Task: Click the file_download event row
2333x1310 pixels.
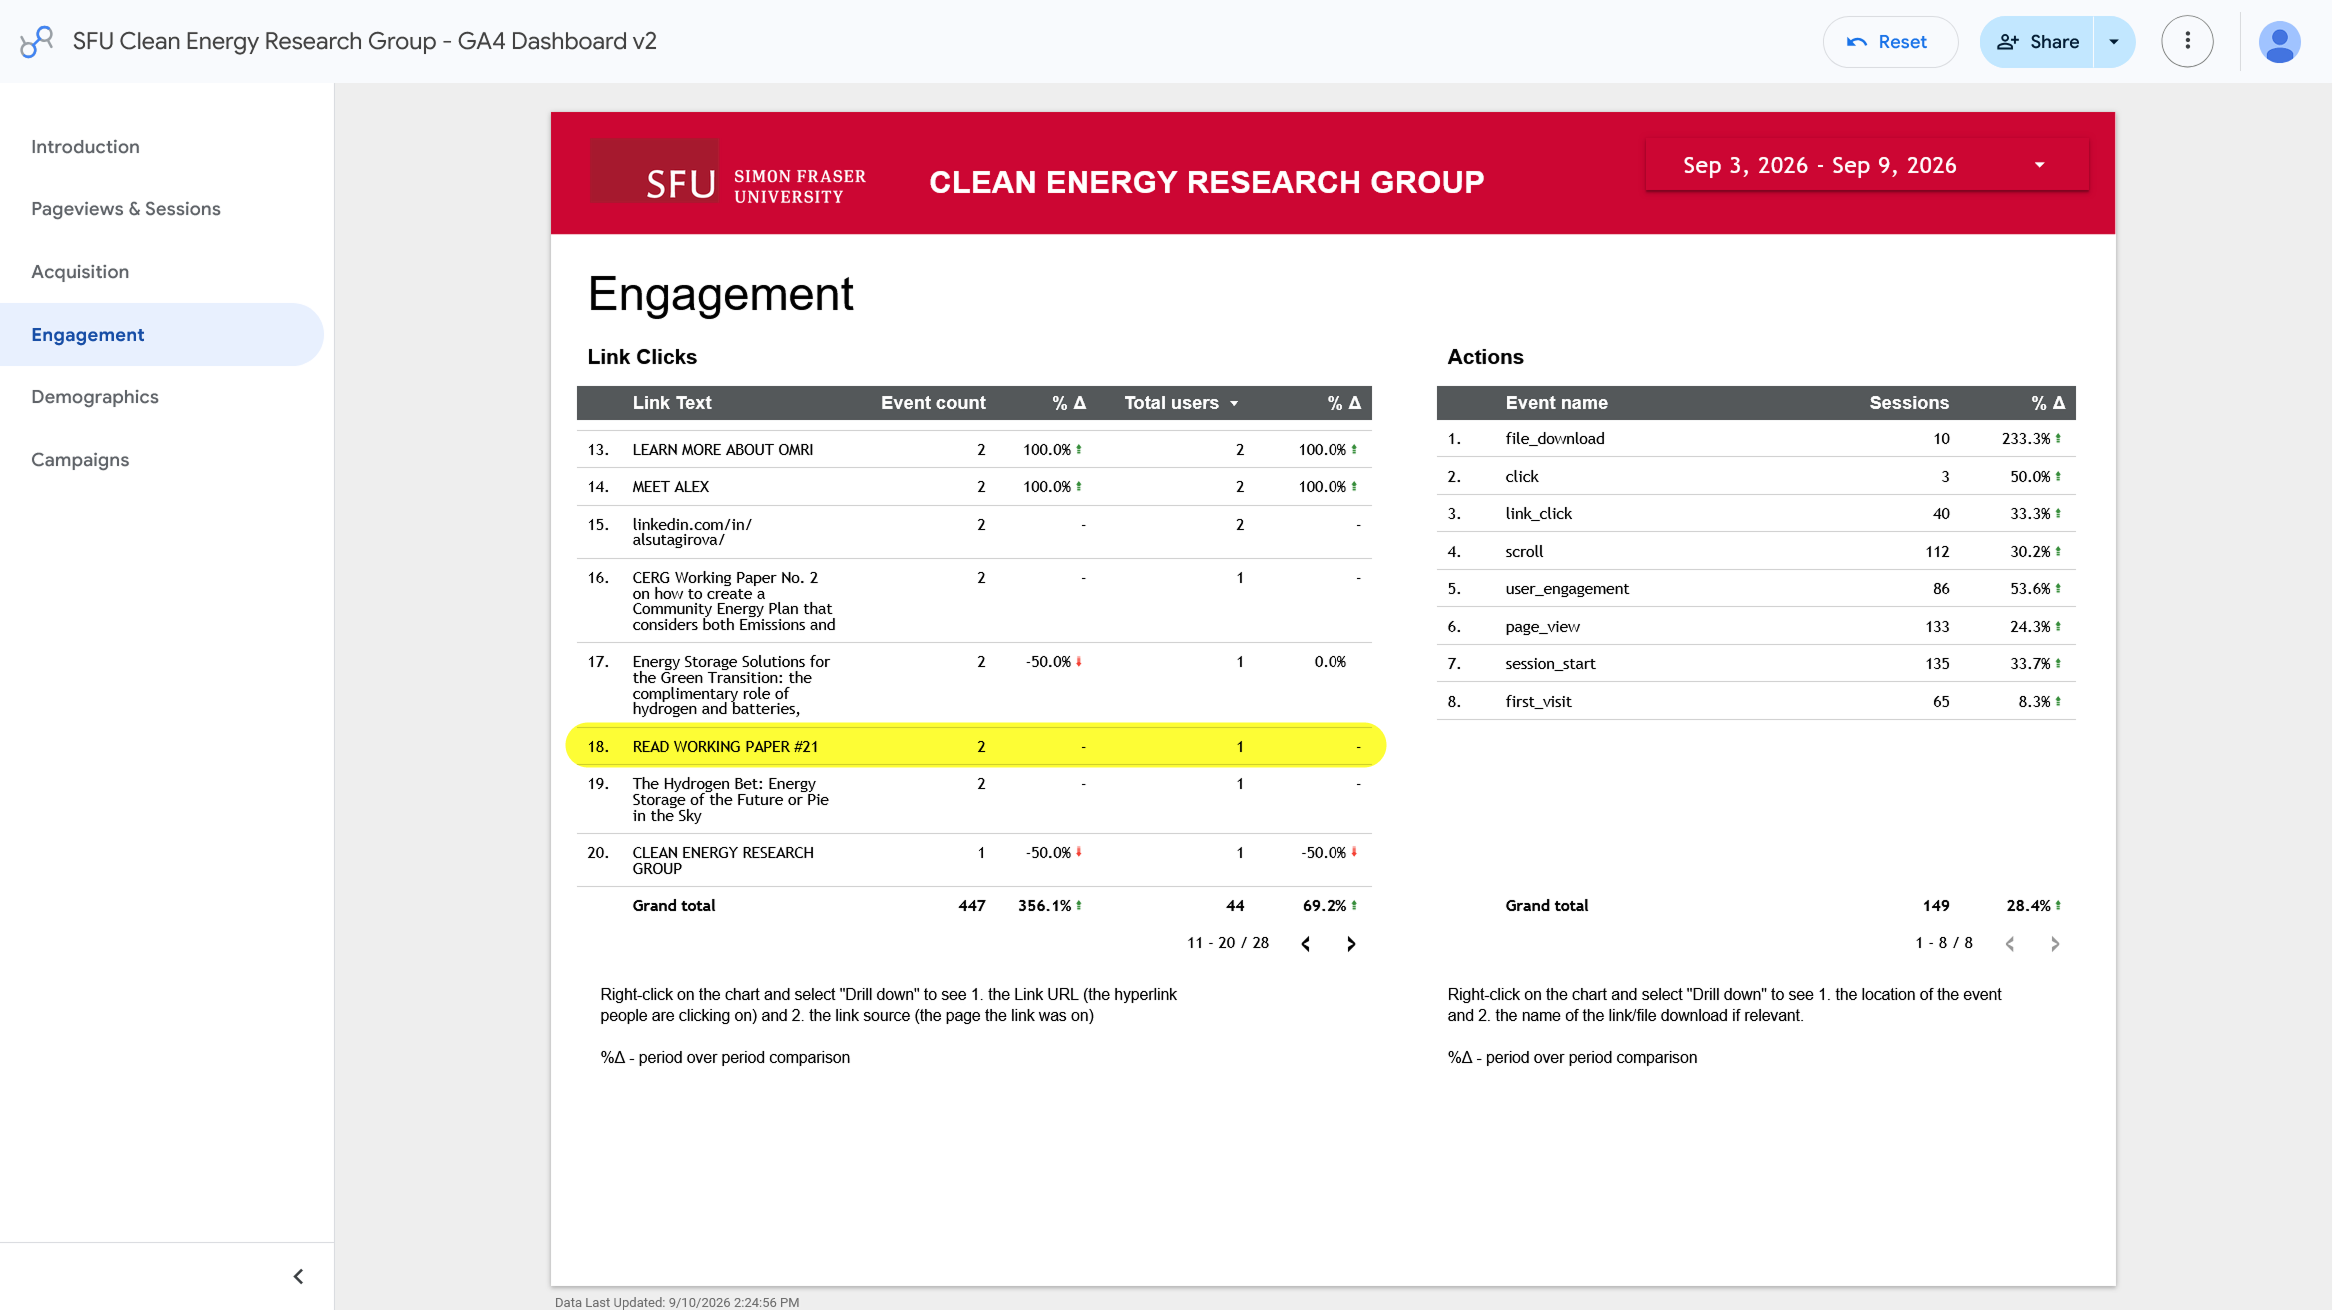Action: click(x=1756, y=439)
